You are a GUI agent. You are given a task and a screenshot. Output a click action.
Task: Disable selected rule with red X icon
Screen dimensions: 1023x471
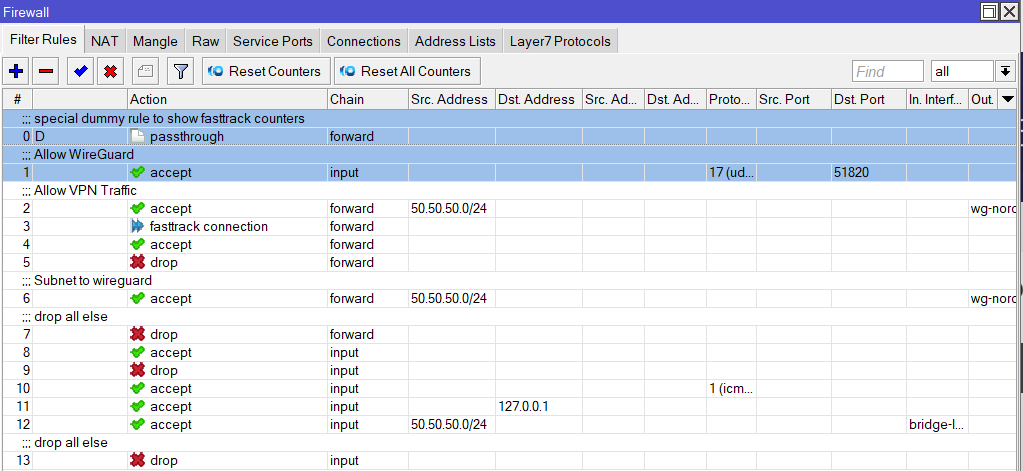click(111, 71)
